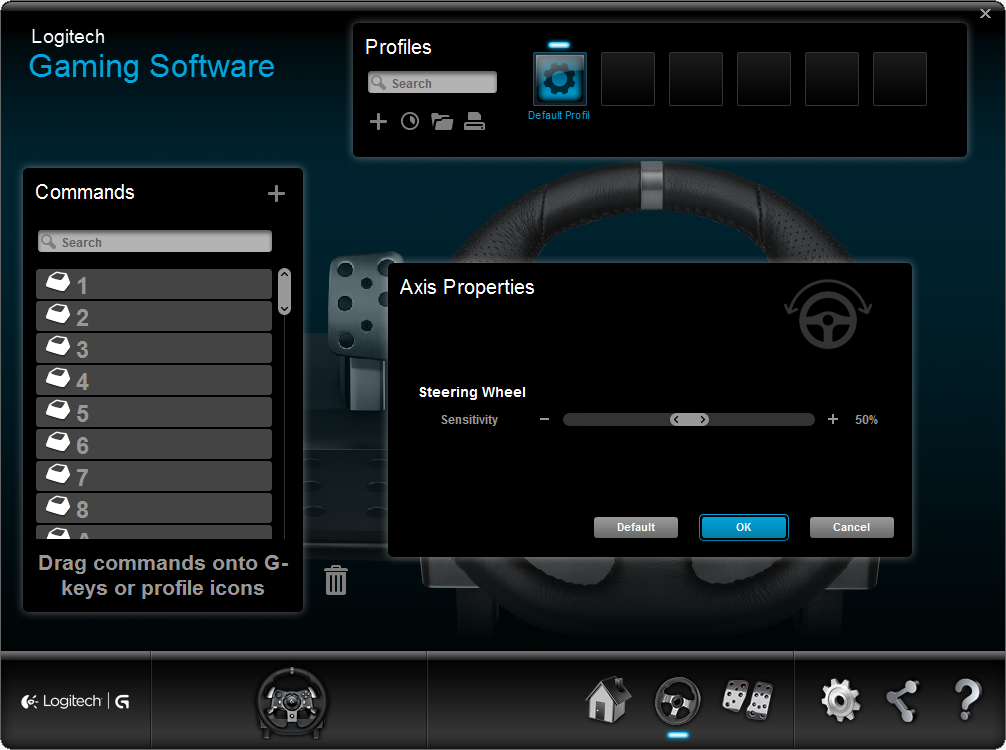Select command 2 in the Commands list
The width and height of the screenshot is (1006, 750).
click(154, 316)
